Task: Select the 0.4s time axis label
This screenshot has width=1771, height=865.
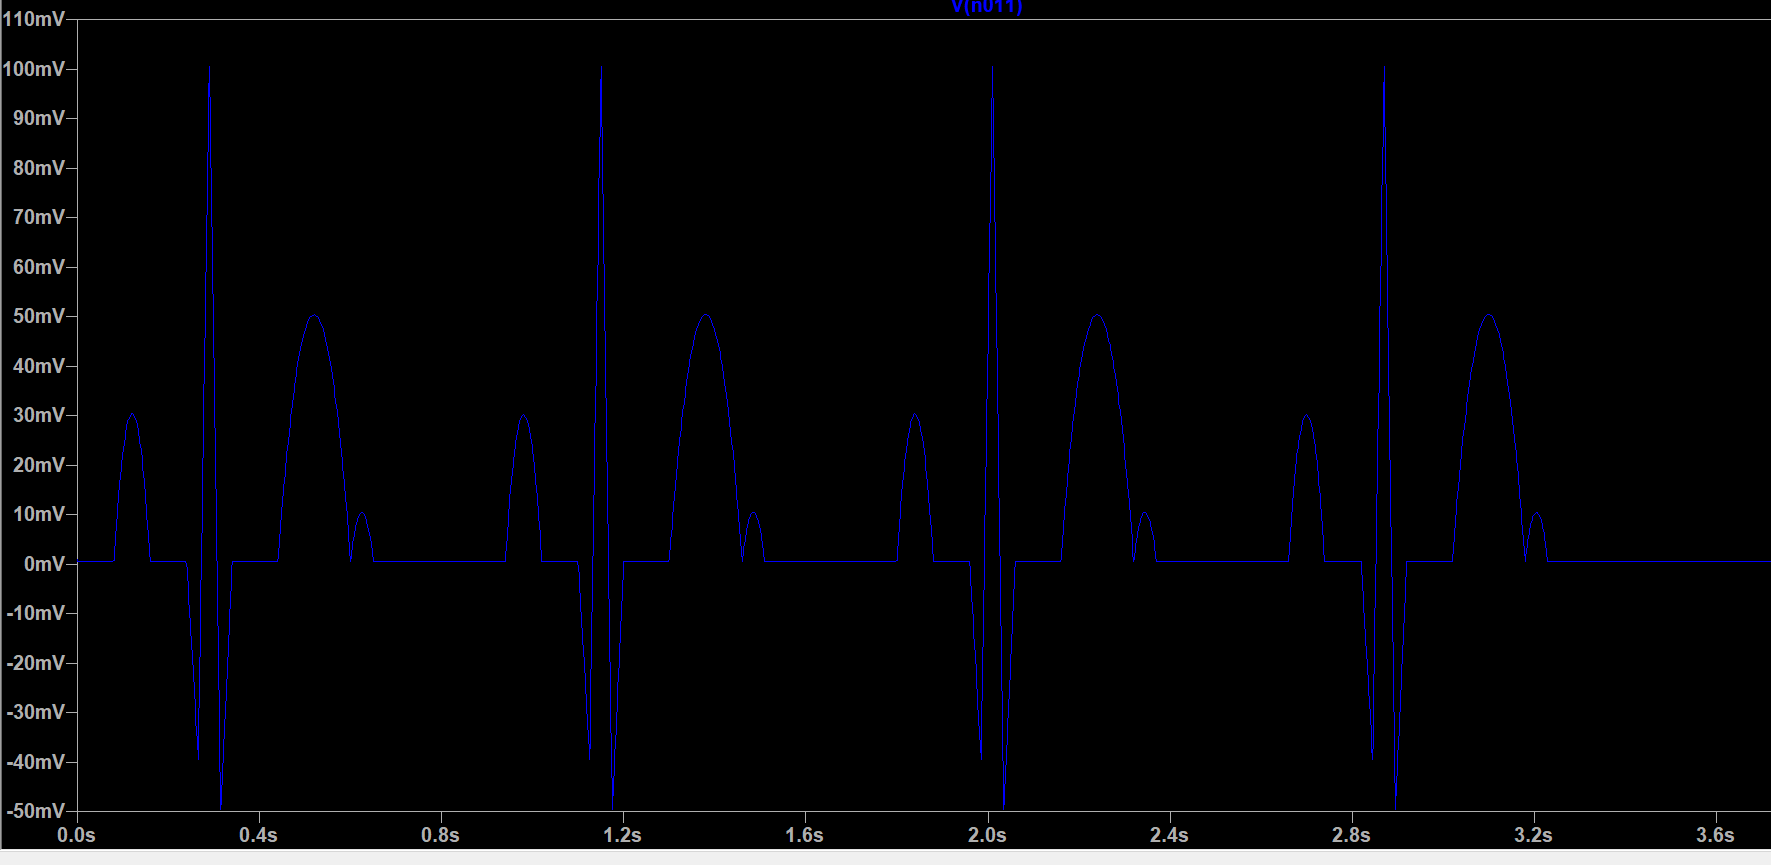Action: tap(259, 835)
